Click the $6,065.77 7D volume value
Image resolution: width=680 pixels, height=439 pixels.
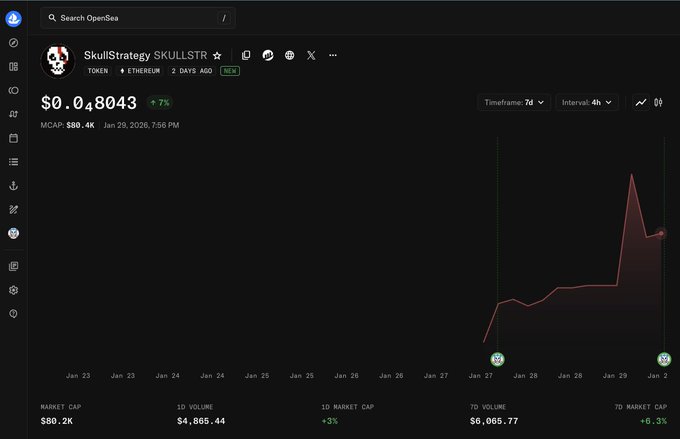coord(494,421)
